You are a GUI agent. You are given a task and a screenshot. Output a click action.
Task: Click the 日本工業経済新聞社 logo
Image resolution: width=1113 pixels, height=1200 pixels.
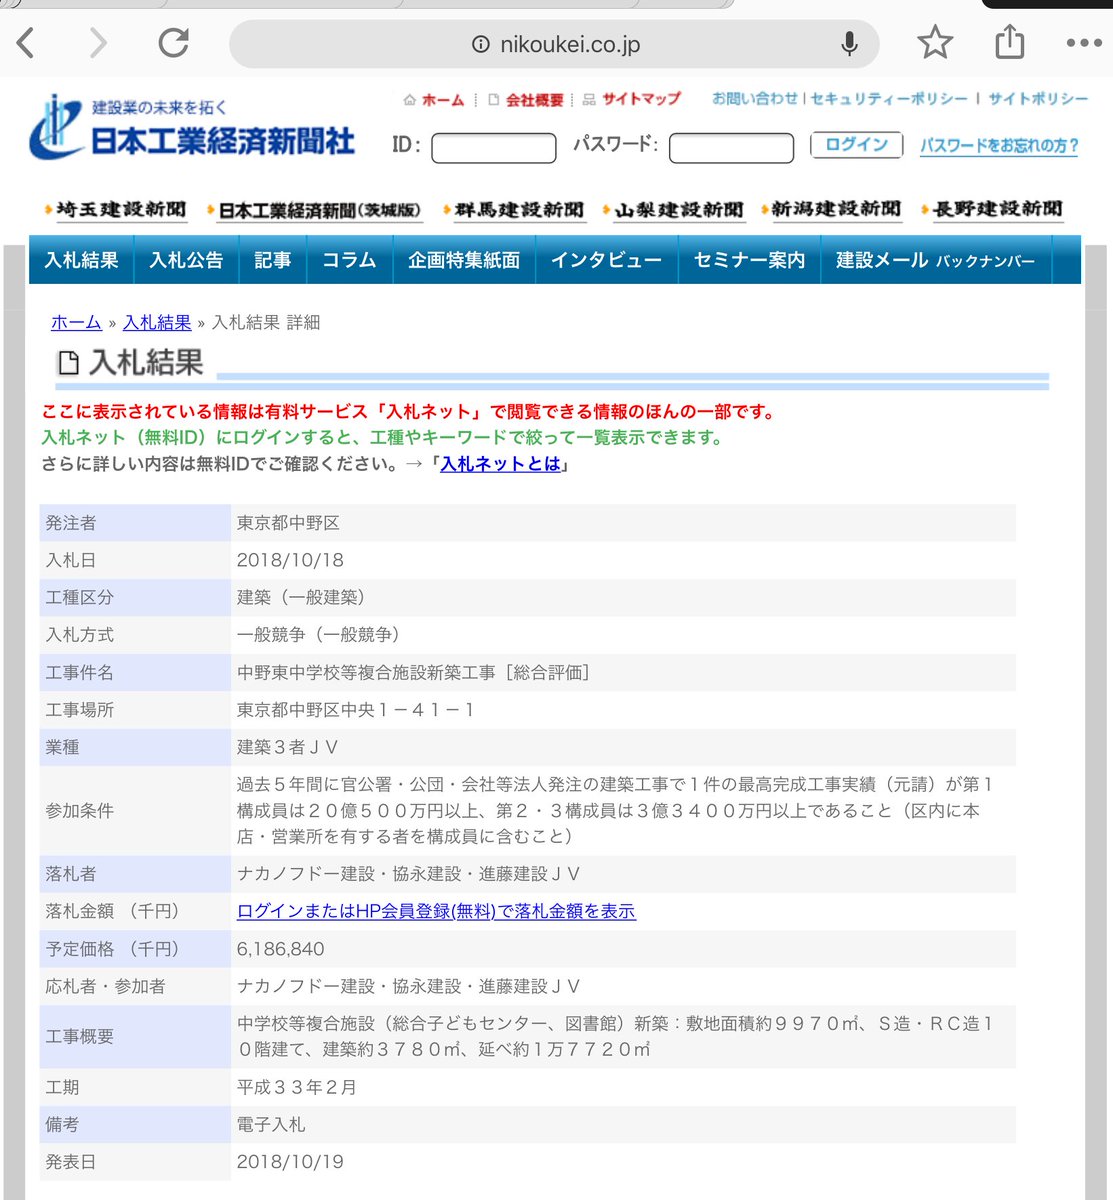tap(192, 127)
